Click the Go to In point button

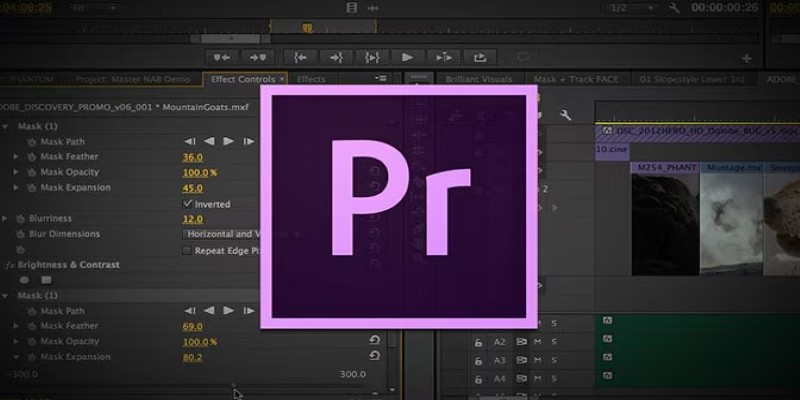point(299,58)
